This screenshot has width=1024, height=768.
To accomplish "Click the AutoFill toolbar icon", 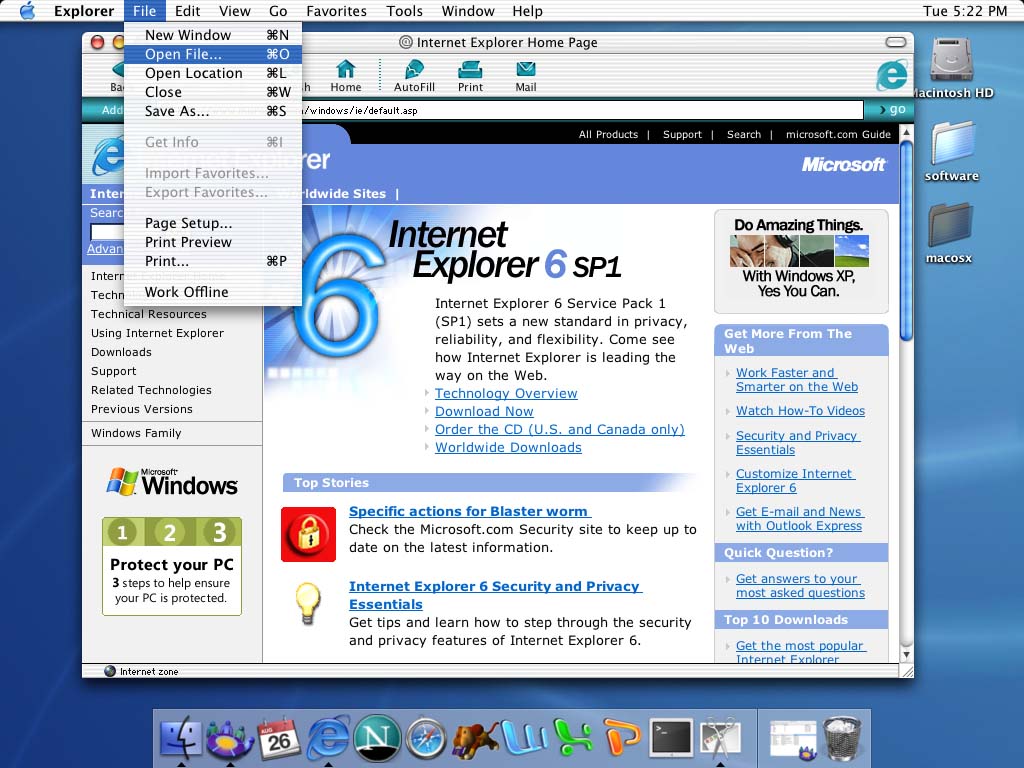I will point(414,74).
